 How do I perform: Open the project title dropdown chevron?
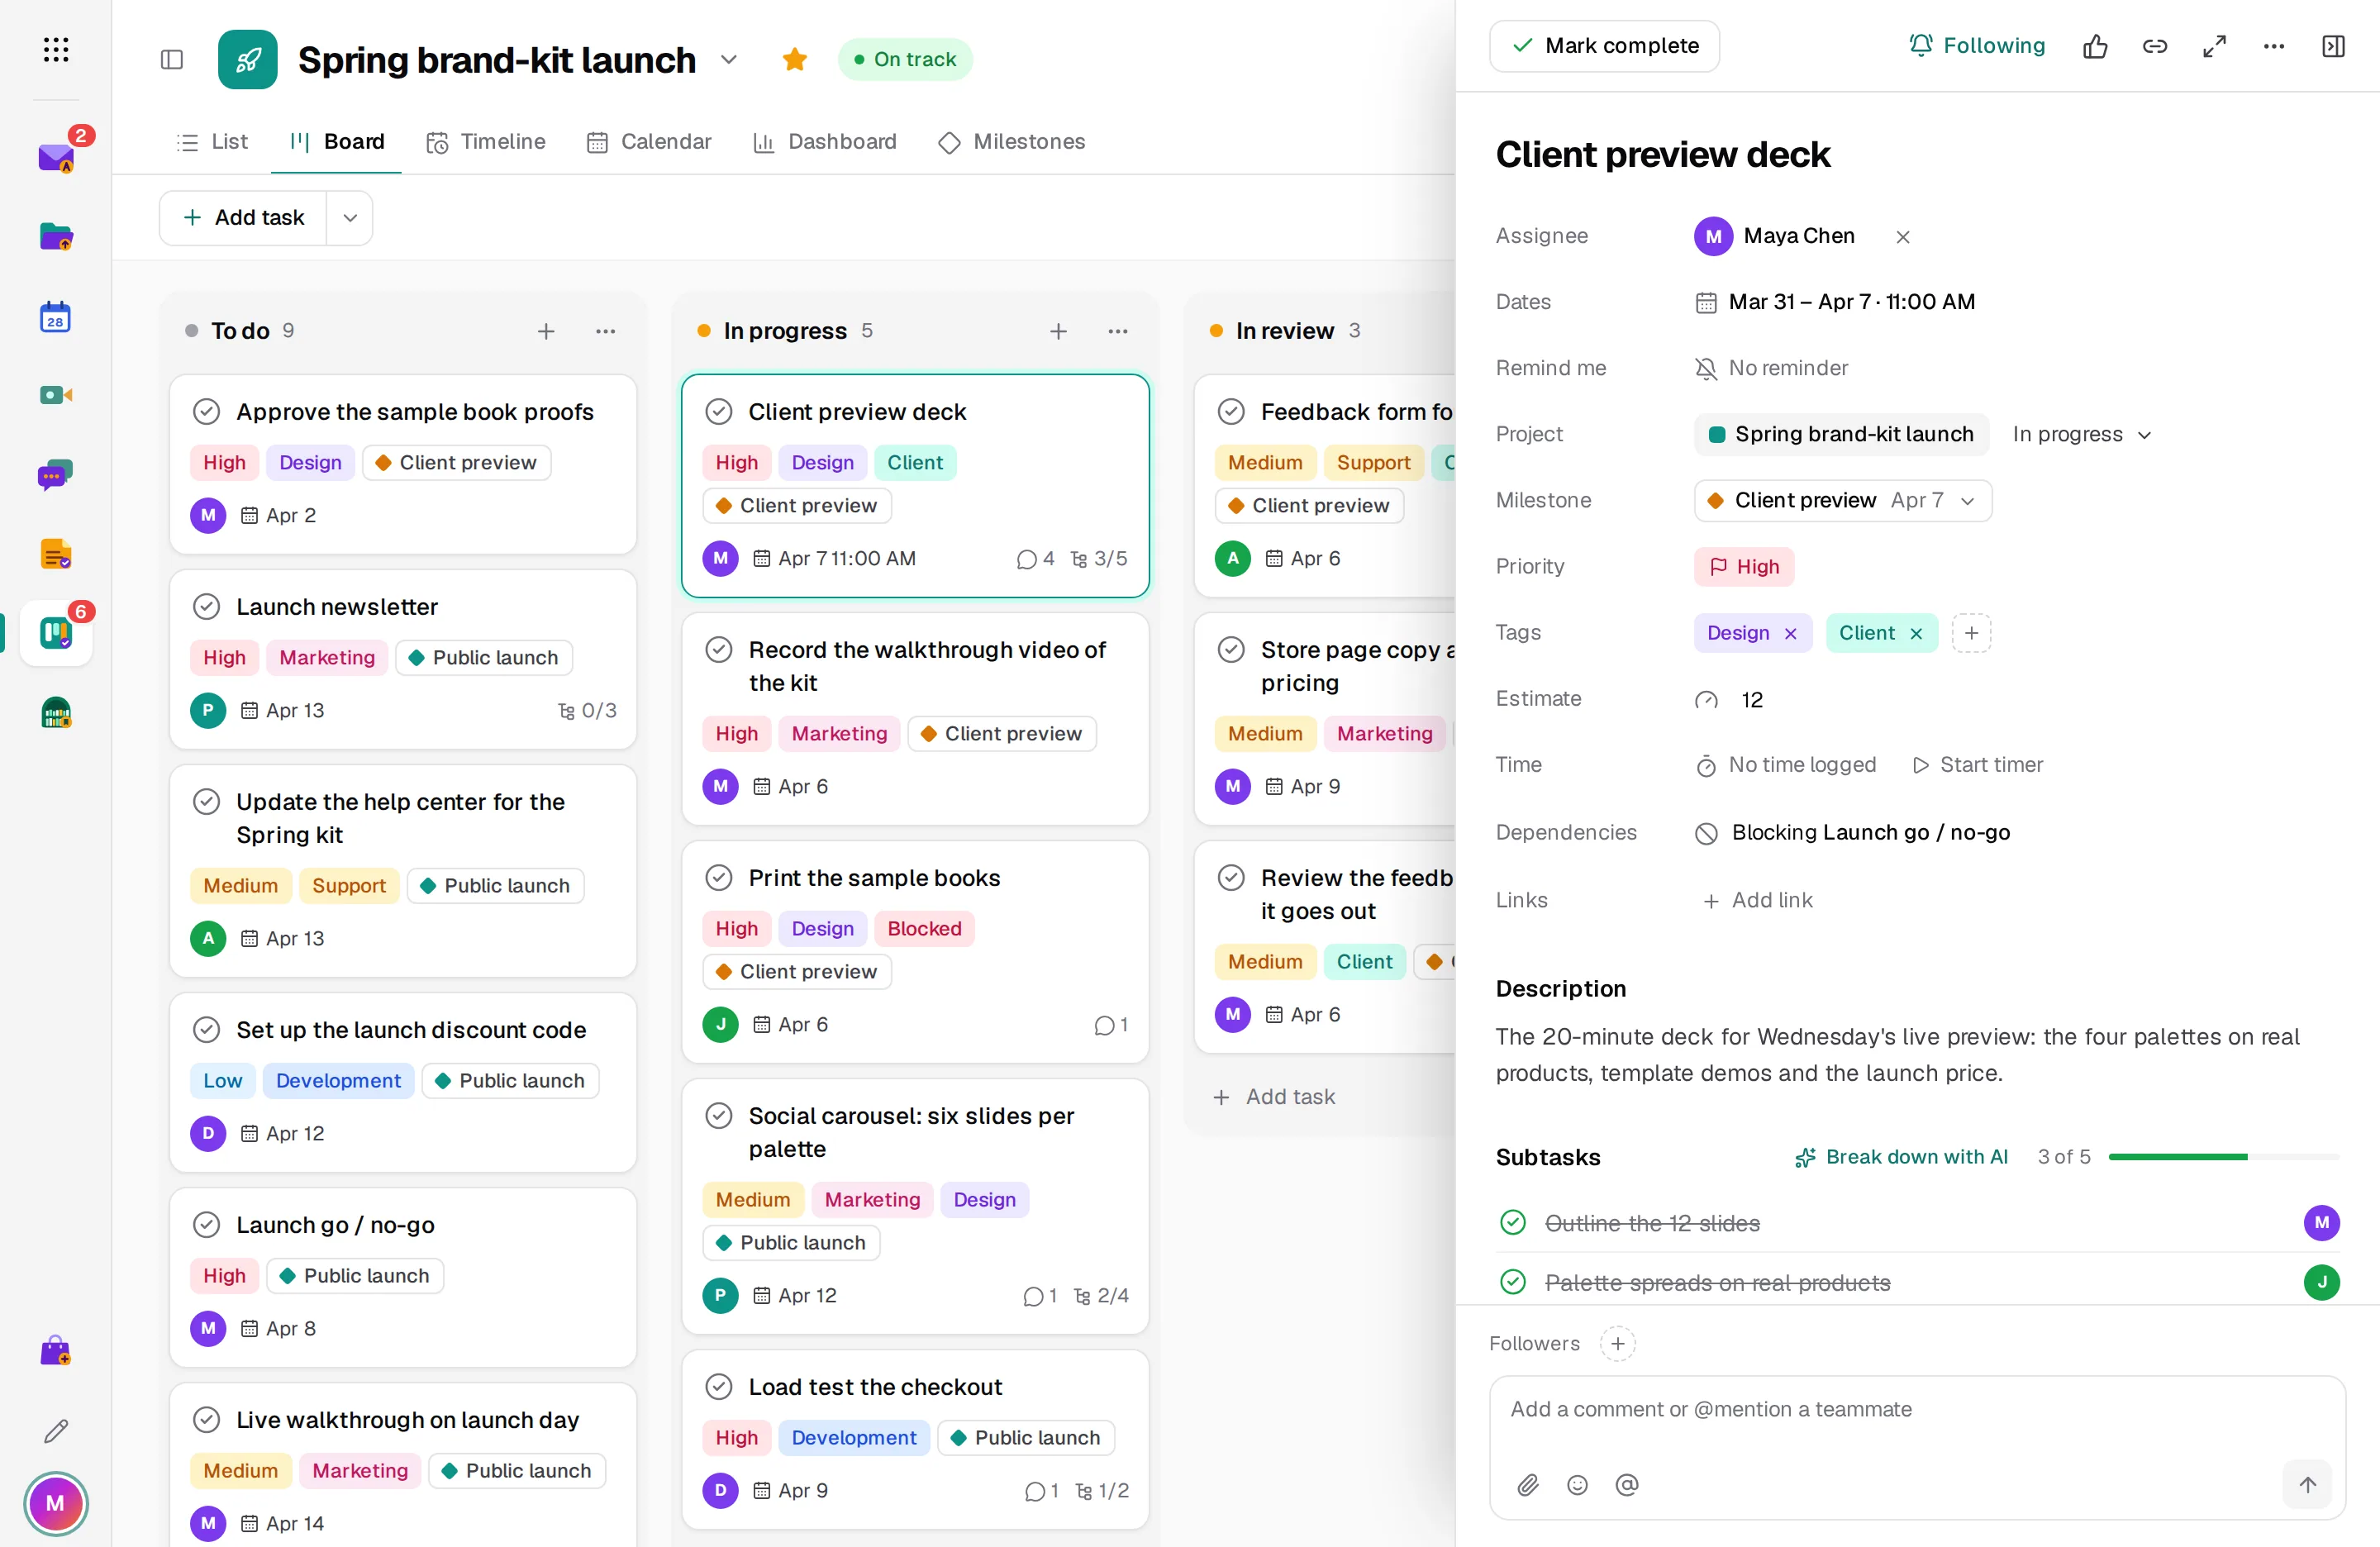coord(729,60)
